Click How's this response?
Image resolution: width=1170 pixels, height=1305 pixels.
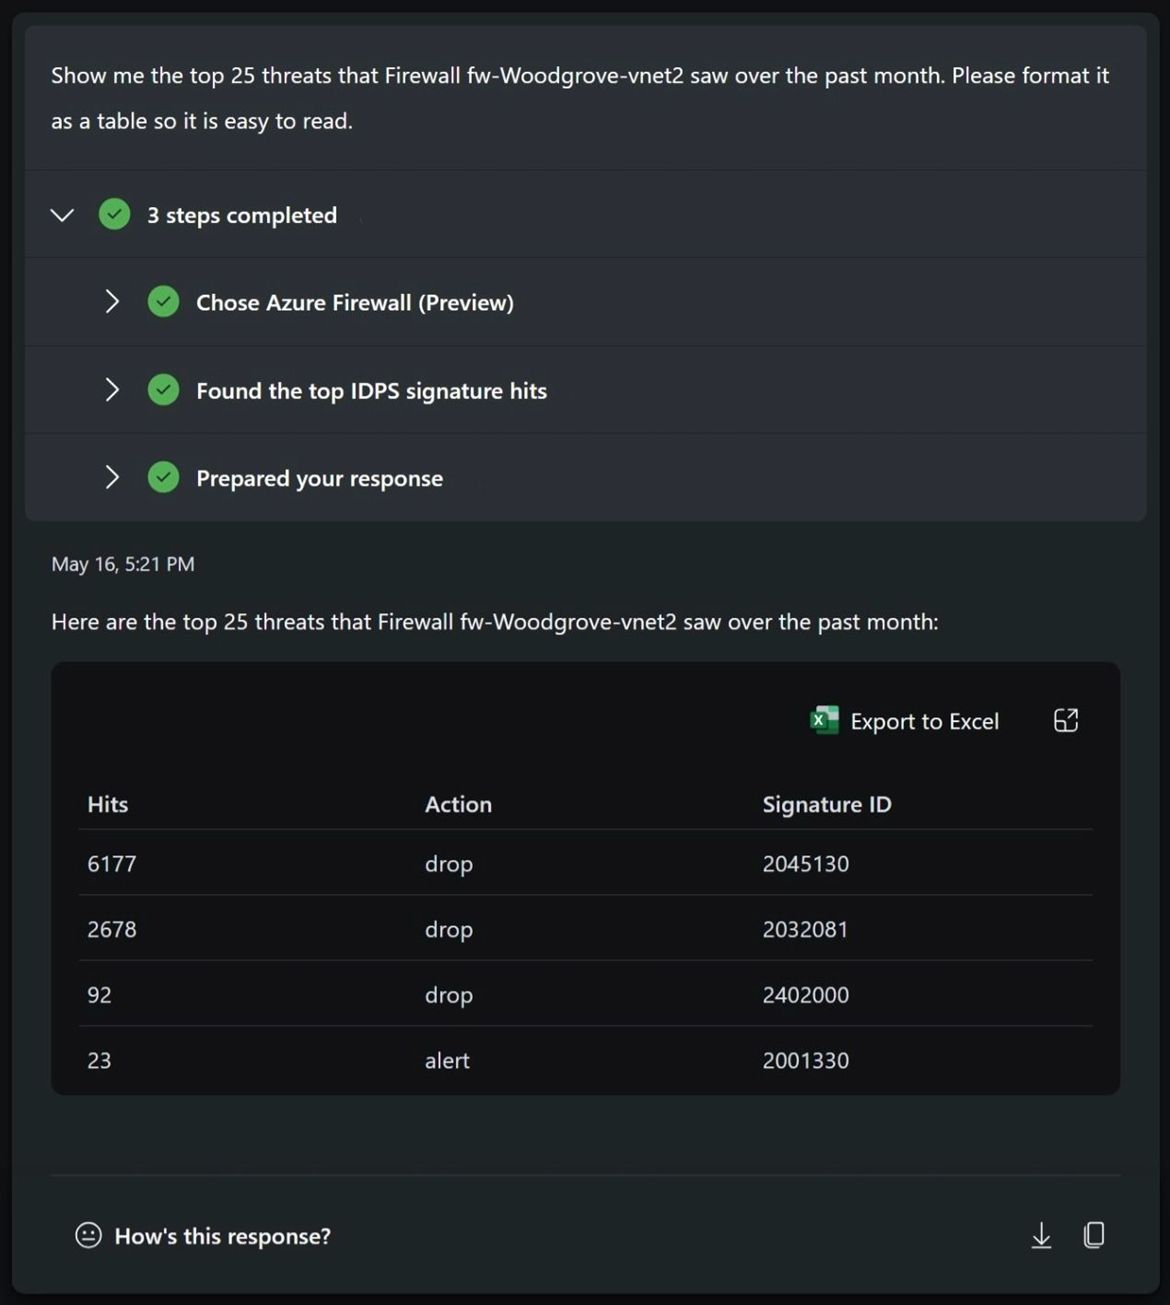pyautogui.click(x=222, y=1236)
